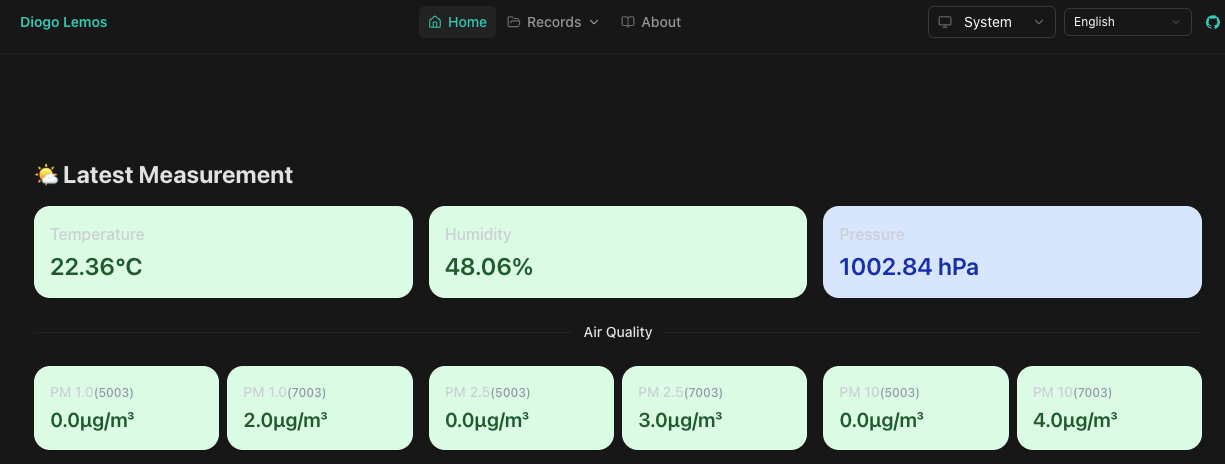
Task: Open the English language dropdown
Action: tap(1127, 22)
